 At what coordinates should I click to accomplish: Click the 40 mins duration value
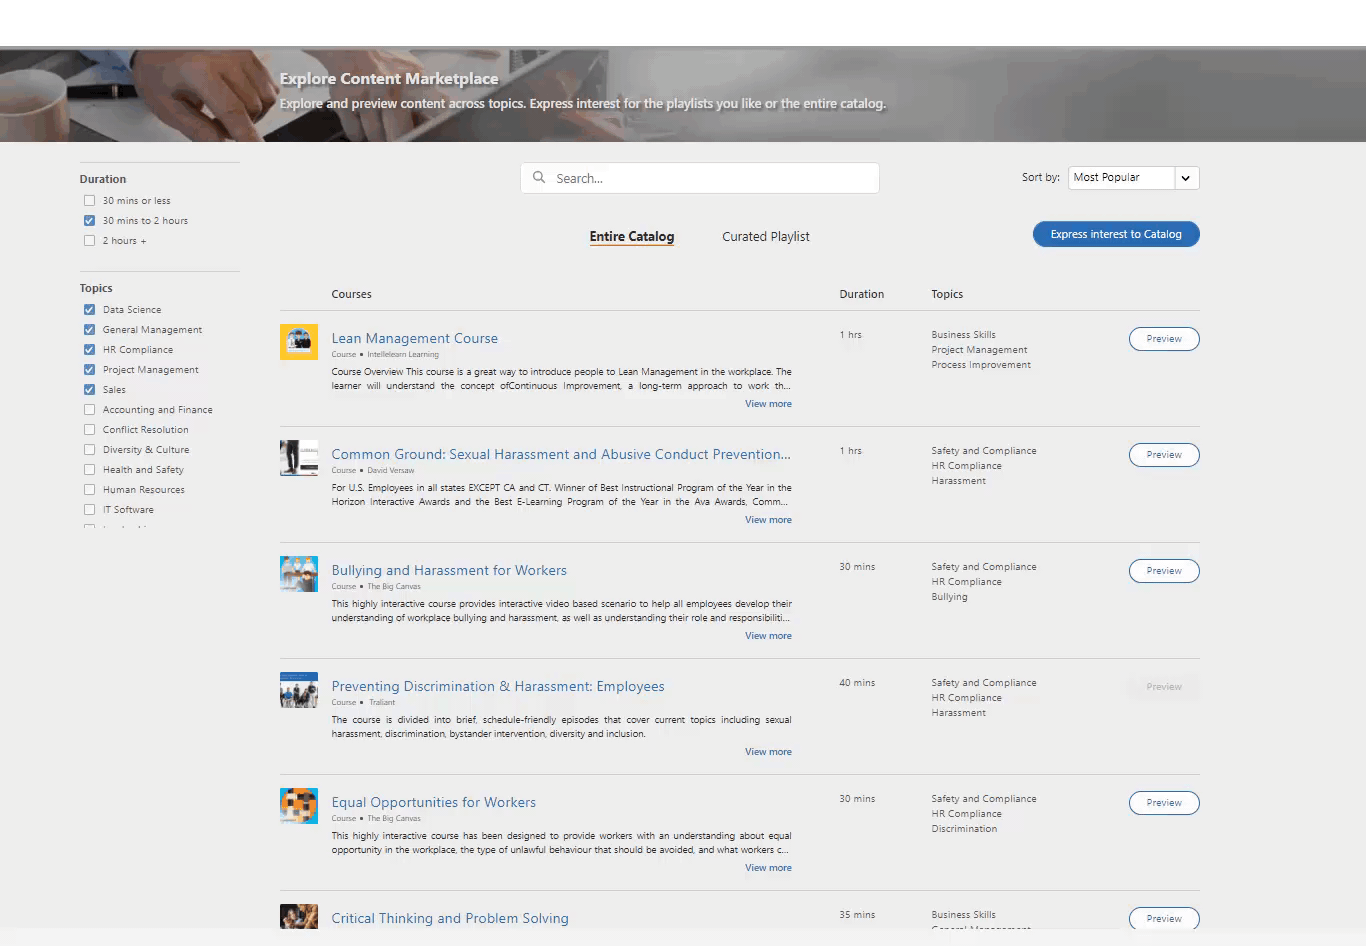pyautogui.click(x=857, y=683)
